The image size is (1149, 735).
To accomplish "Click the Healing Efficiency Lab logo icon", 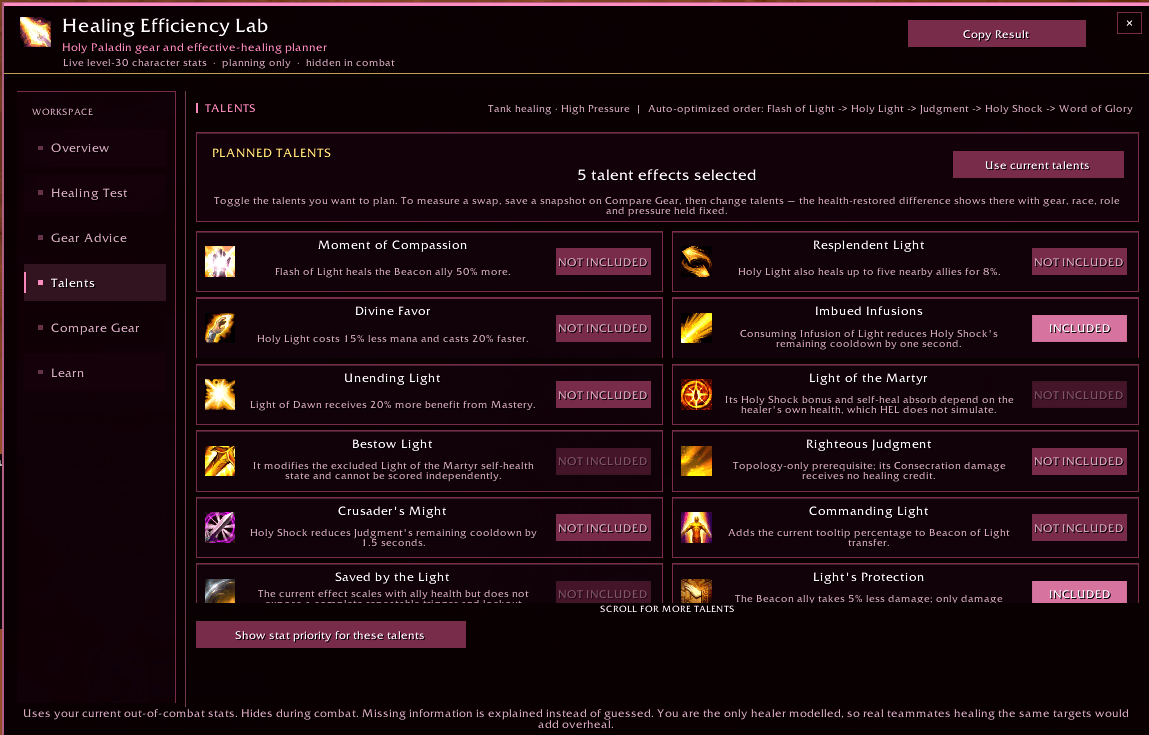I will 35,32.
